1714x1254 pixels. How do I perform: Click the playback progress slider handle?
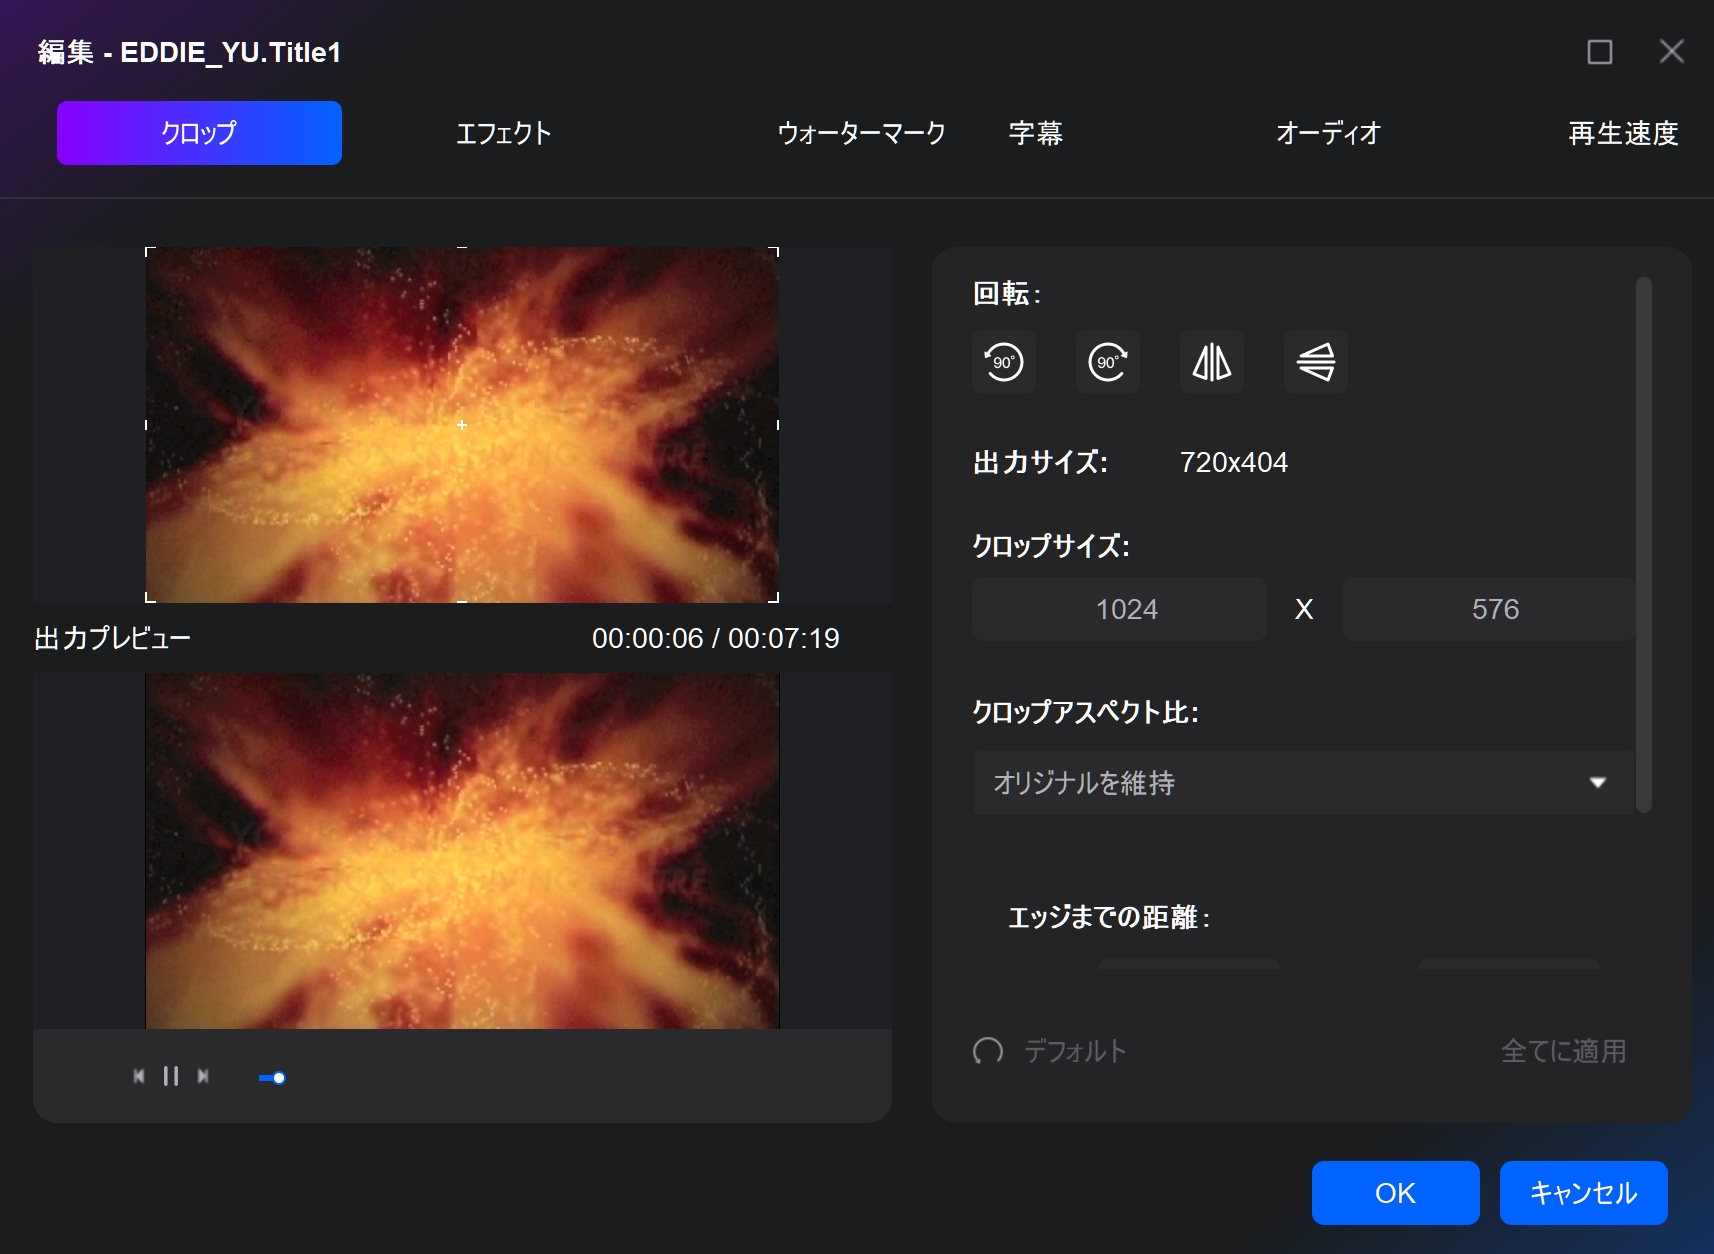(279, 1078)
